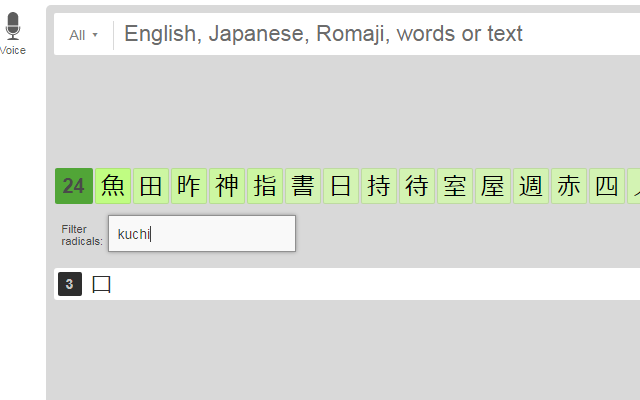Pick the 週 kanji from results

click(x=531, y=186)
